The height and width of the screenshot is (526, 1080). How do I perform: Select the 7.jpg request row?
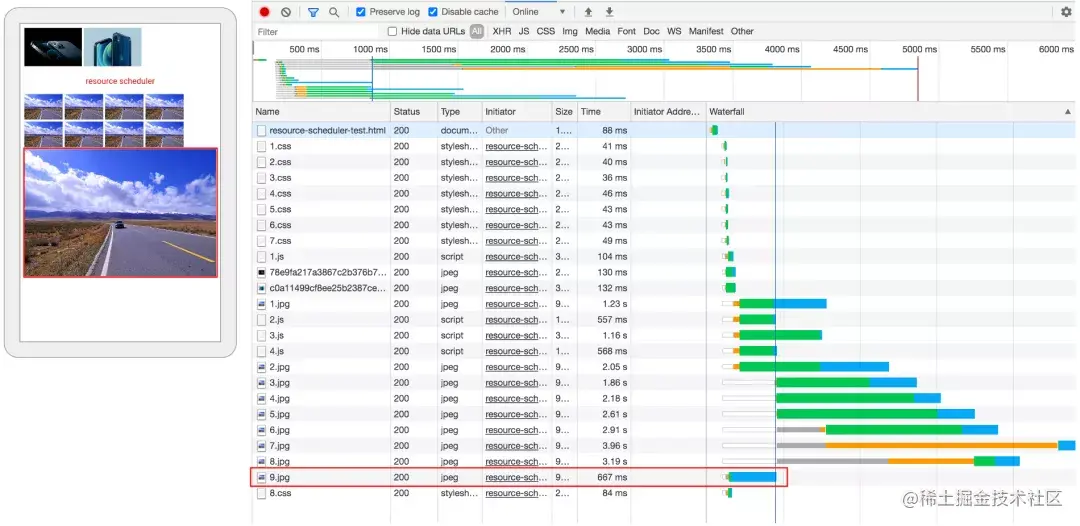point(664,446)
